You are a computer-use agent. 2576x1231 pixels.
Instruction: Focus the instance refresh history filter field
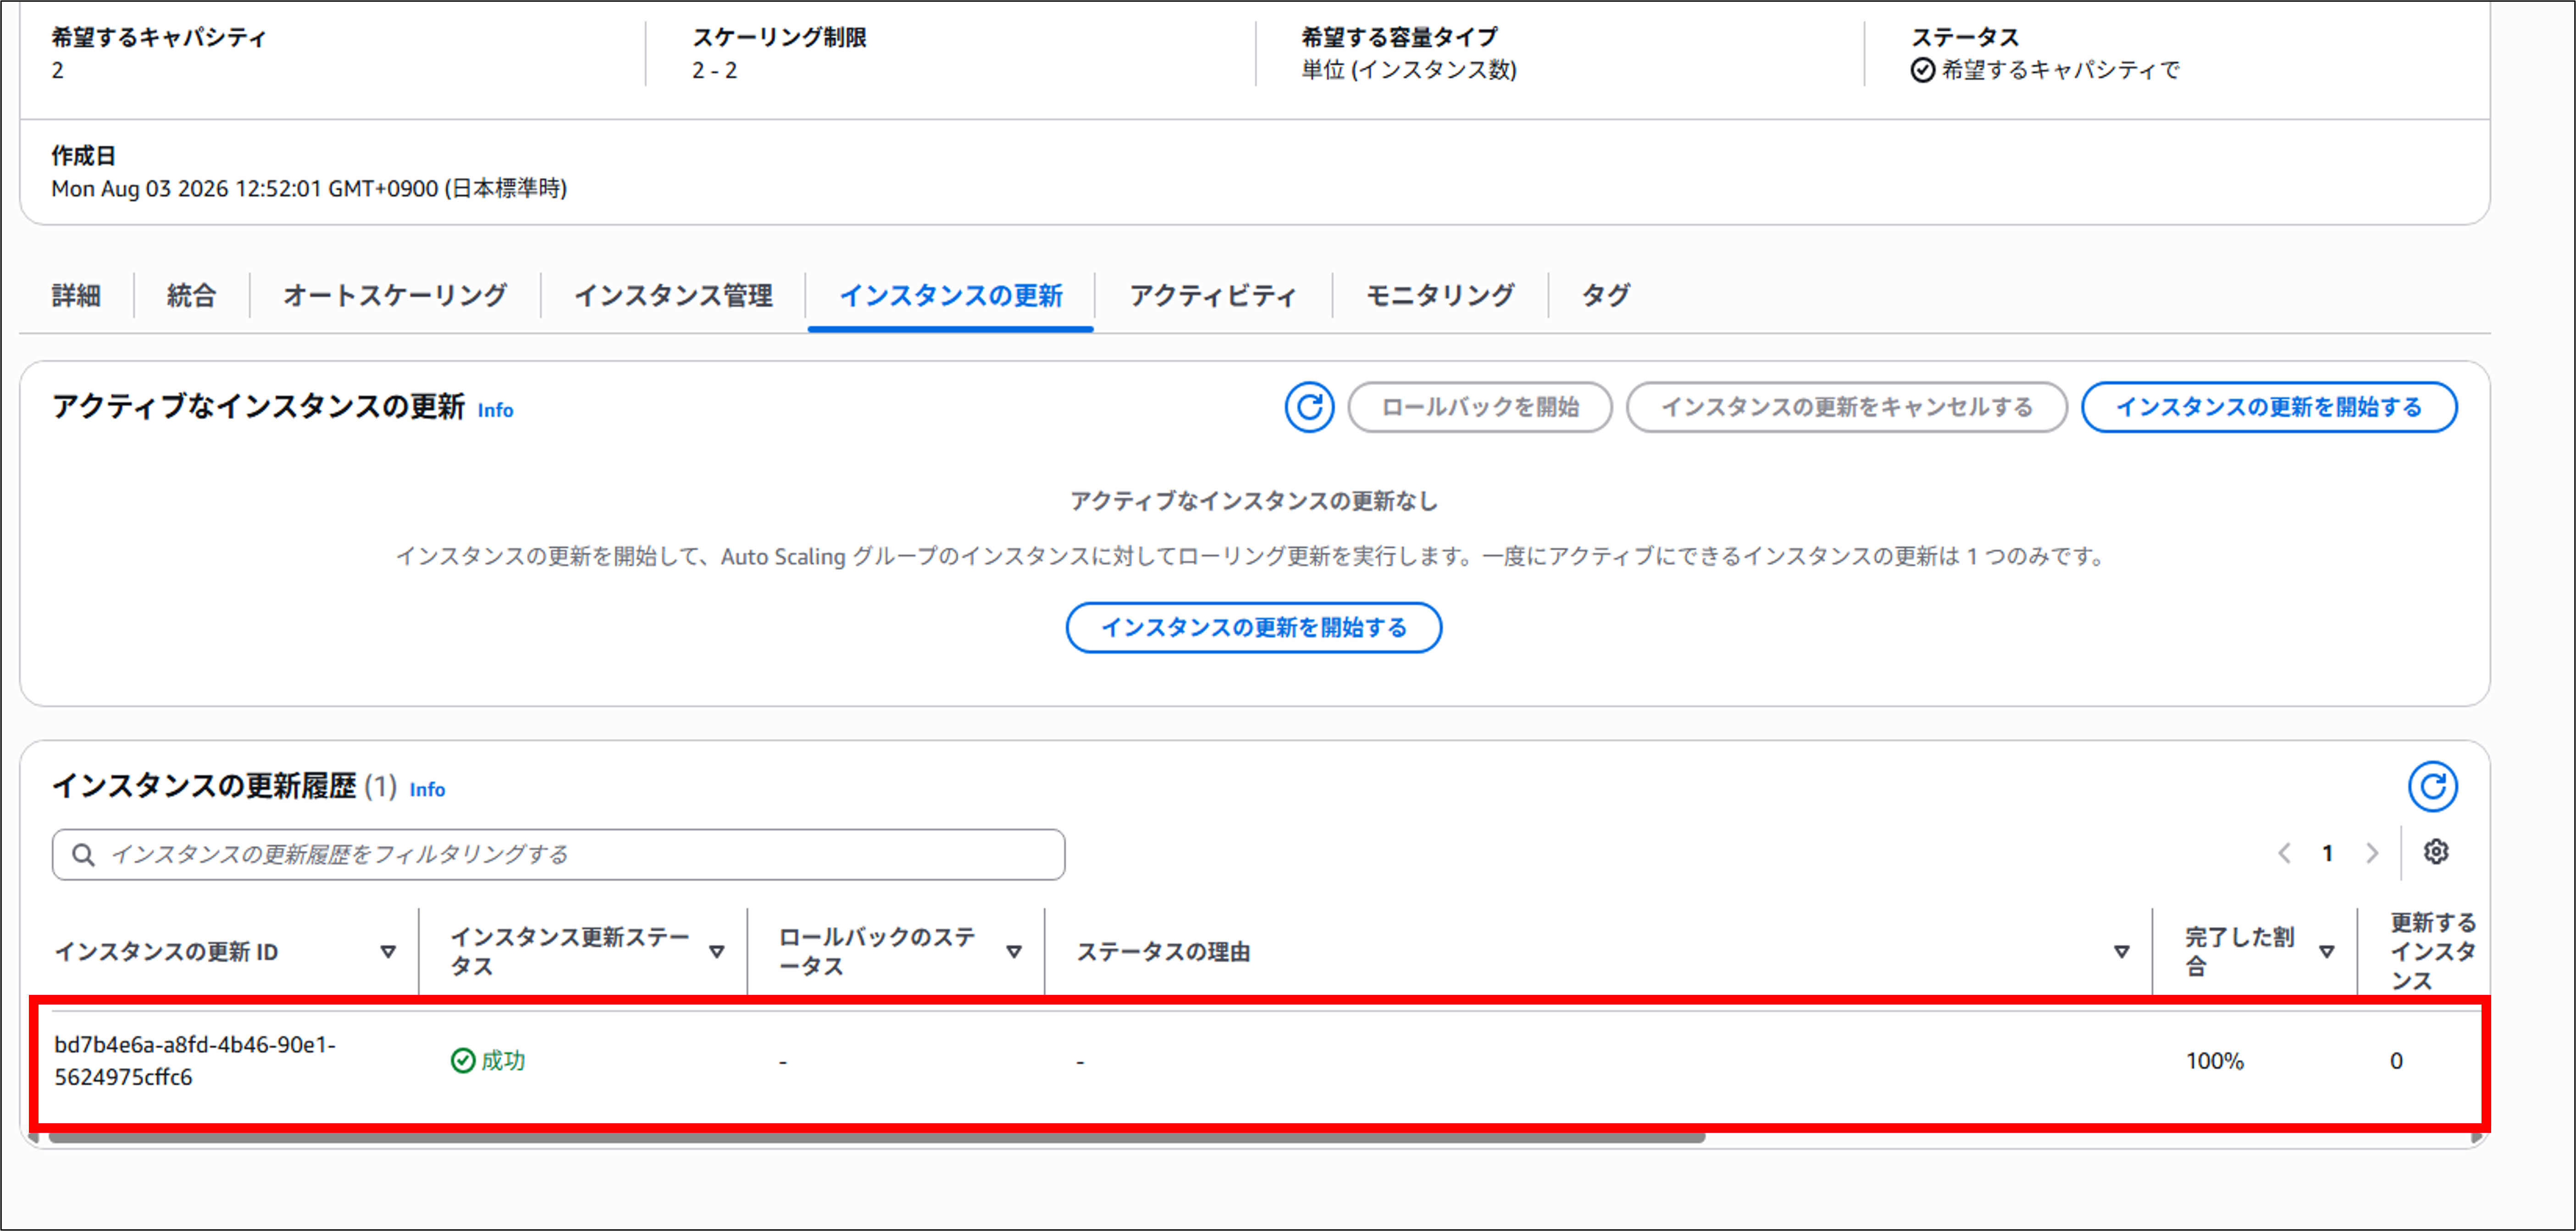(558, 854)
